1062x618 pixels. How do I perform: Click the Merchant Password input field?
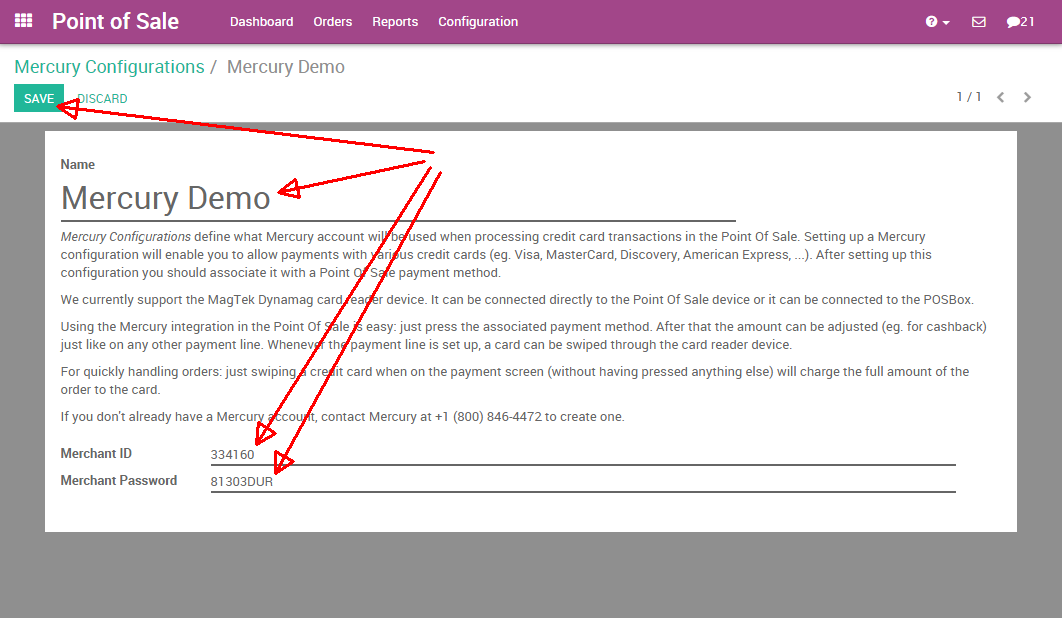583,482
